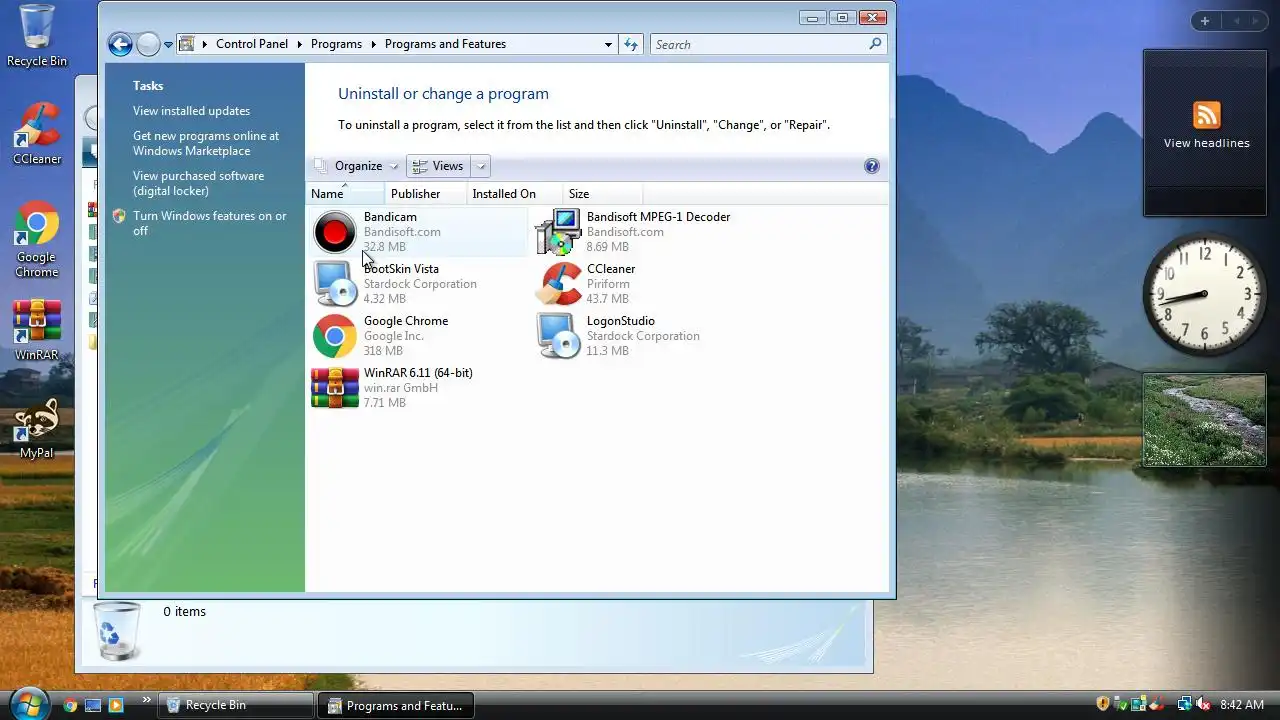Select the Bandicam program icon
The width and height of the screenshot is (1280, 720).
(x=334, y=232)
